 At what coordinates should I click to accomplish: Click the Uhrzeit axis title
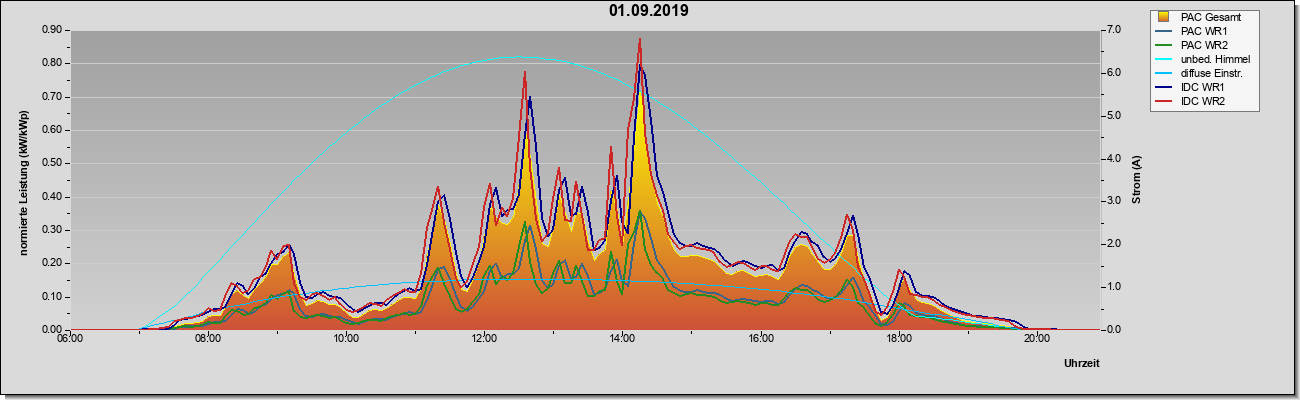pyautogui.click(x=1083, y=364)
